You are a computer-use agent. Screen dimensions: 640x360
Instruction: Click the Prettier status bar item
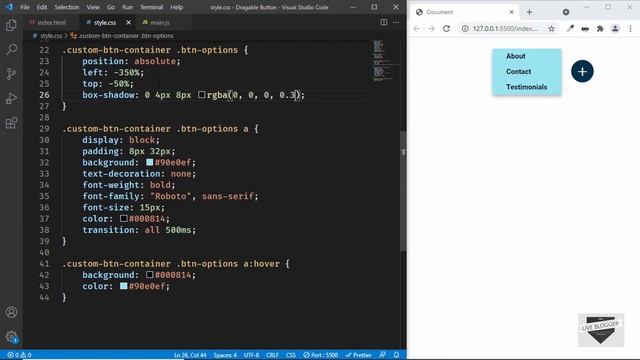click(358, 355)
